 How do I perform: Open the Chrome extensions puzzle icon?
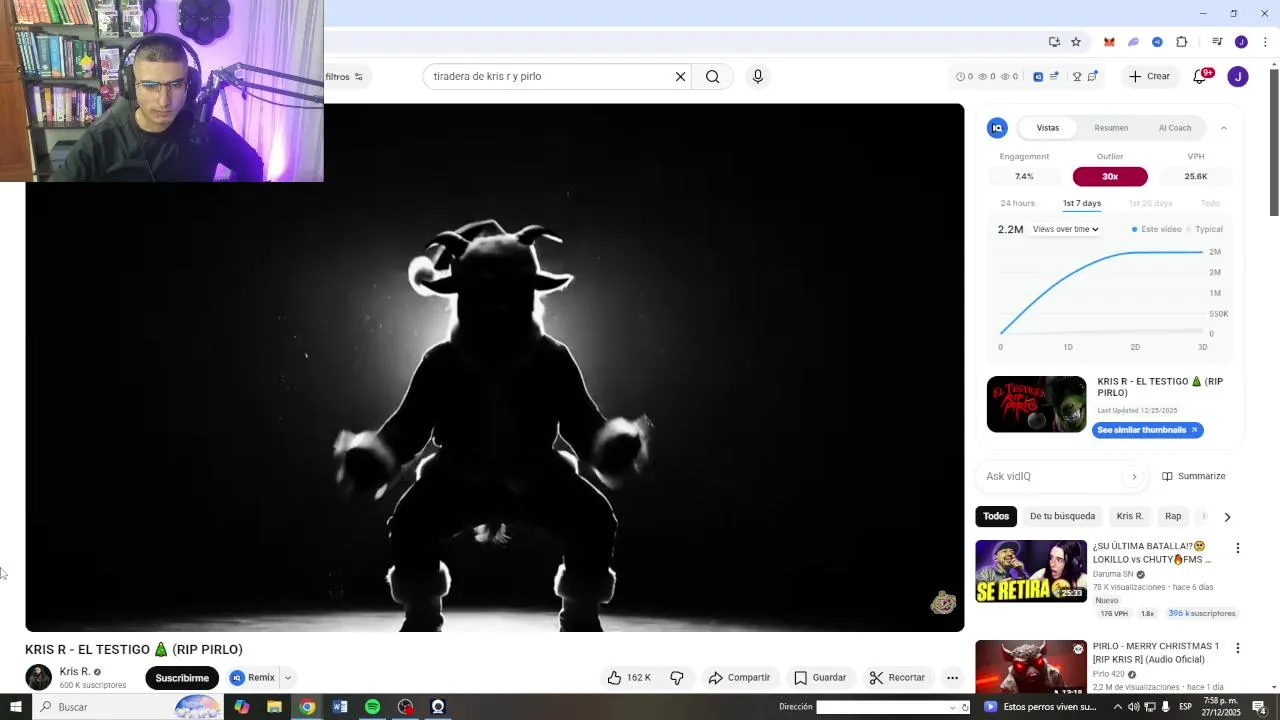1181,42
